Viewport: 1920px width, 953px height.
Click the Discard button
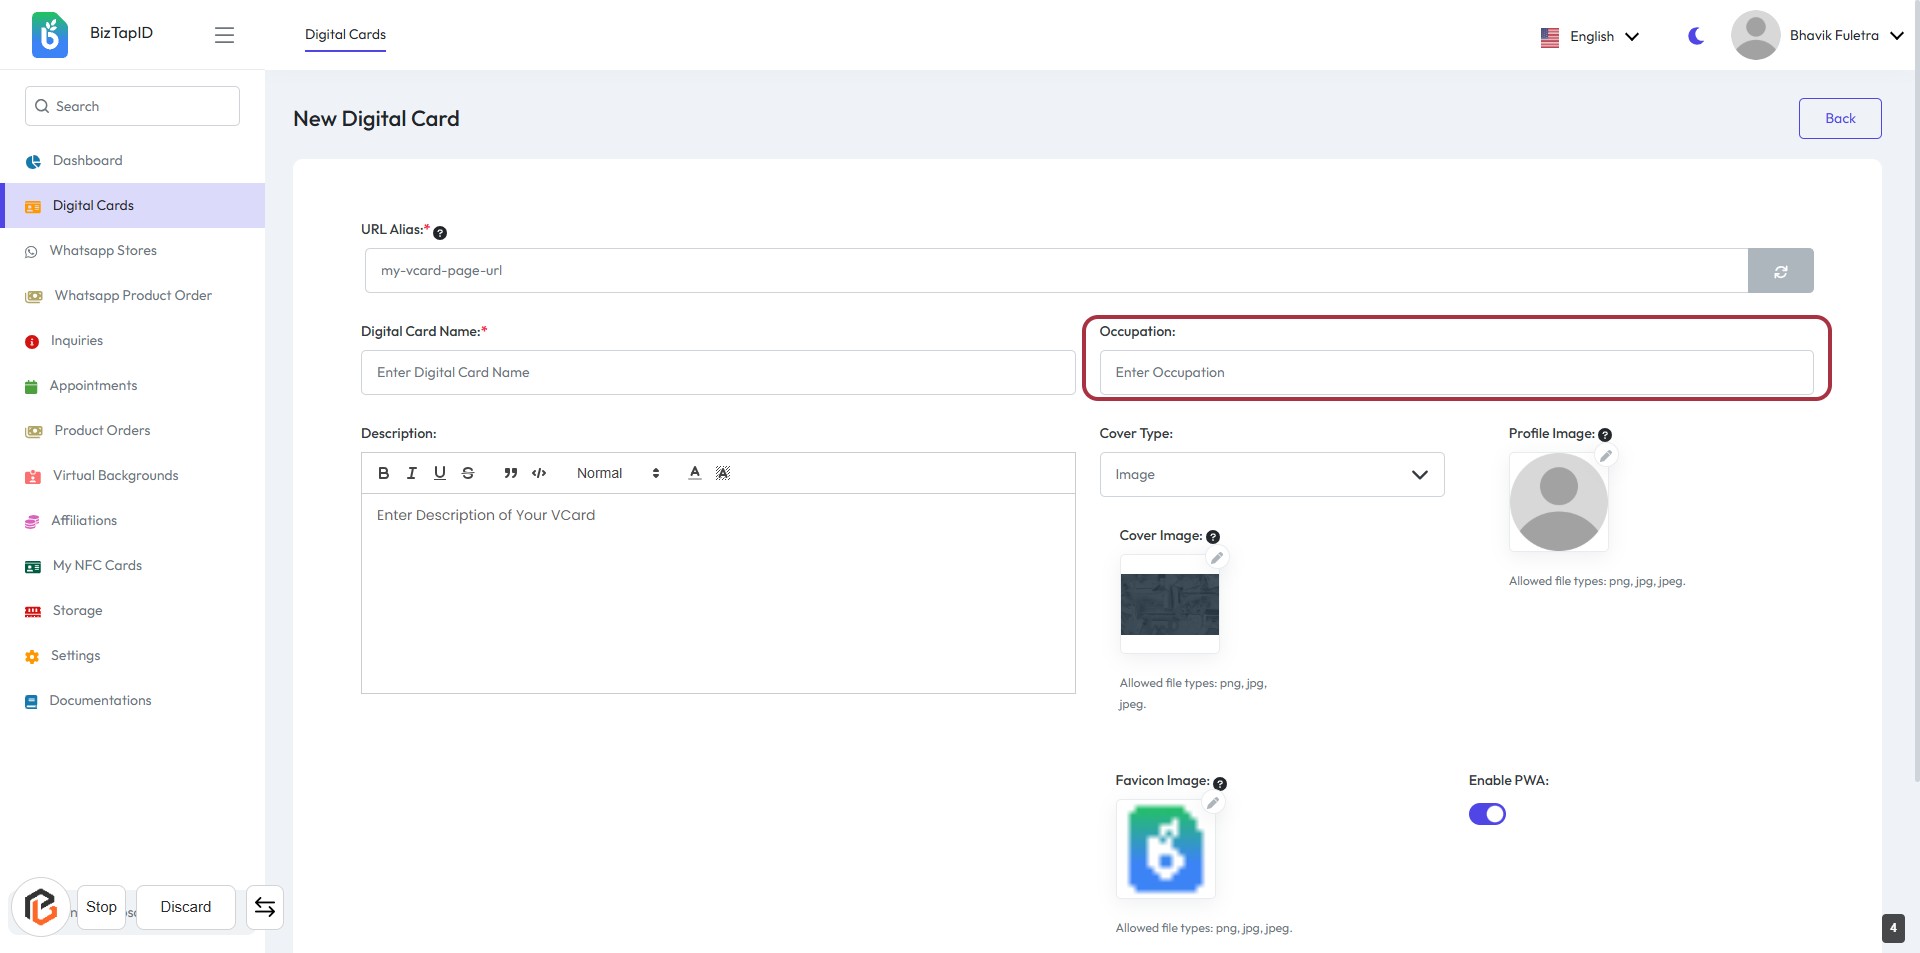click(x=186, y=907)
